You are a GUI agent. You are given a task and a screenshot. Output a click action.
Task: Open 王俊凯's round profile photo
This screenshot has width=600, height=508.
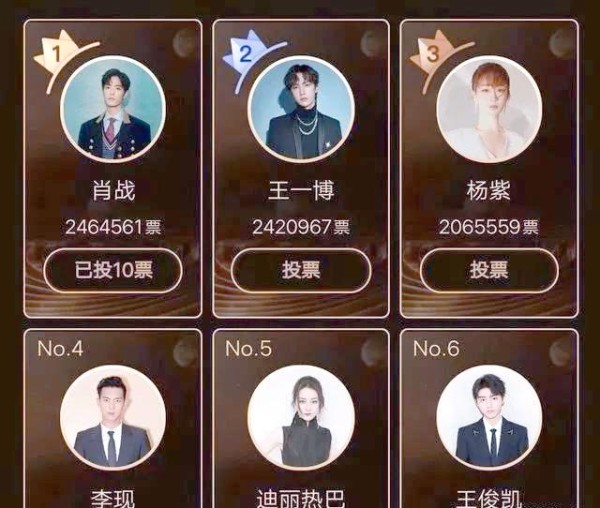click(x=489, y=418)
